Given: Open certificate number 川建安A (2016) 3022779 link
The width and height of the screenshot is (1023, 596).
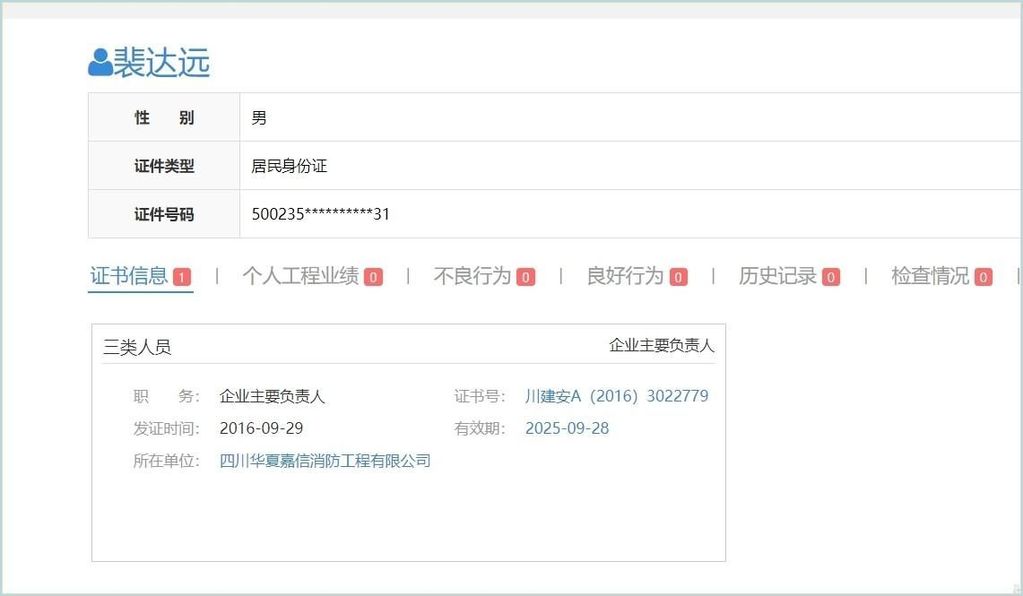Looking at the screenshot, I should (616, 396).
